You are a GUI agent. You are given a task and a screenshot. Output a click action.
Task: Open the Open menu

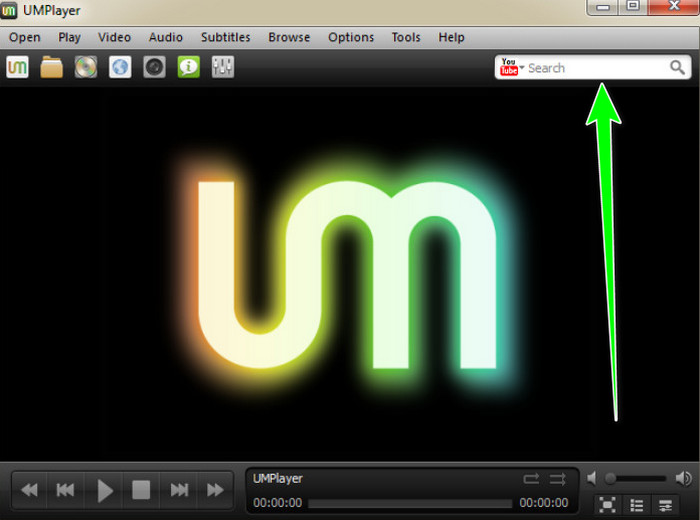[25, 37]
